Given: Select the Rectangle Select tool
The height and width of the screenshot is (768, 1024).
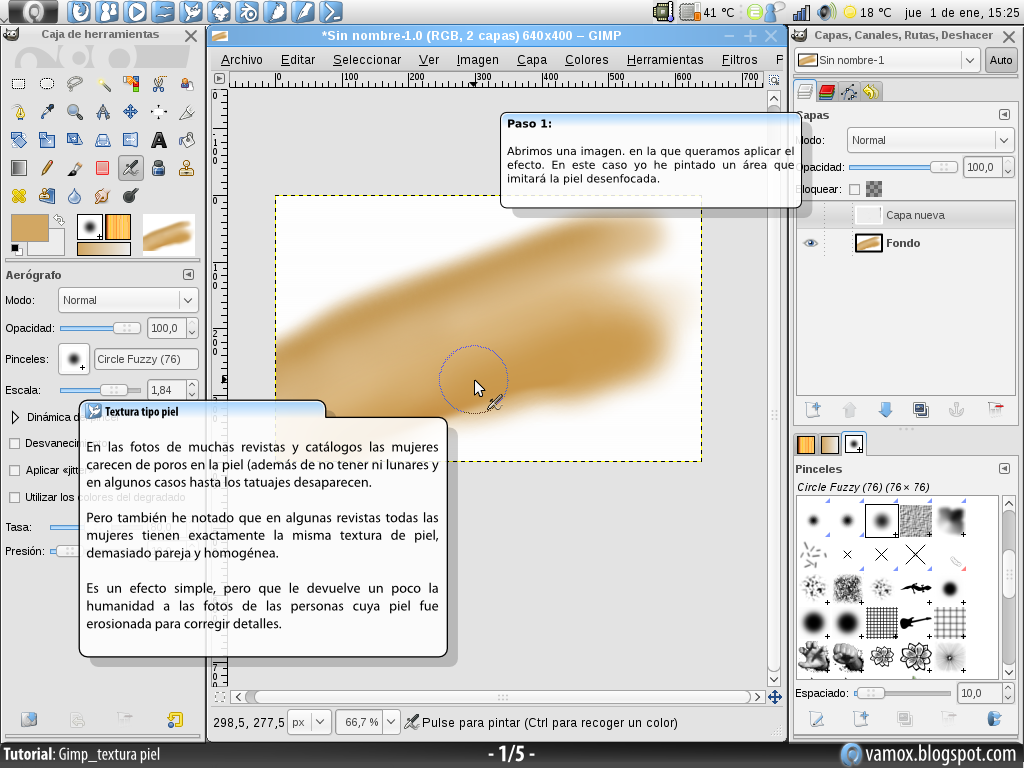Looking at the screenshot, I should tap(18, 84).
